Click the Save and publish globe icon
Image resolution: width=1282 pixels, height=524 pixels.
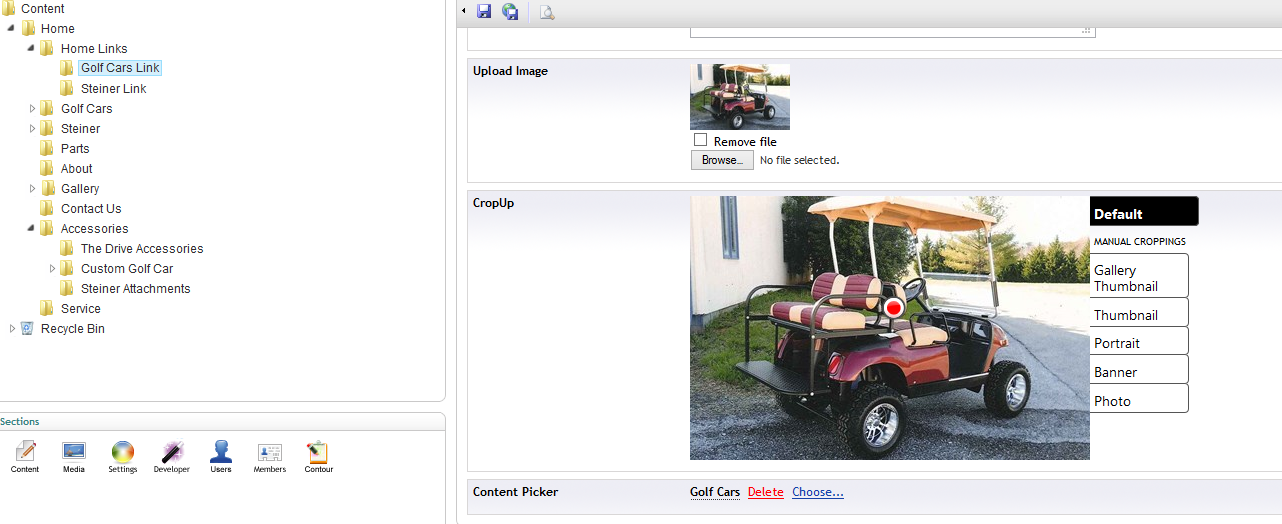(x=510, y=12)
